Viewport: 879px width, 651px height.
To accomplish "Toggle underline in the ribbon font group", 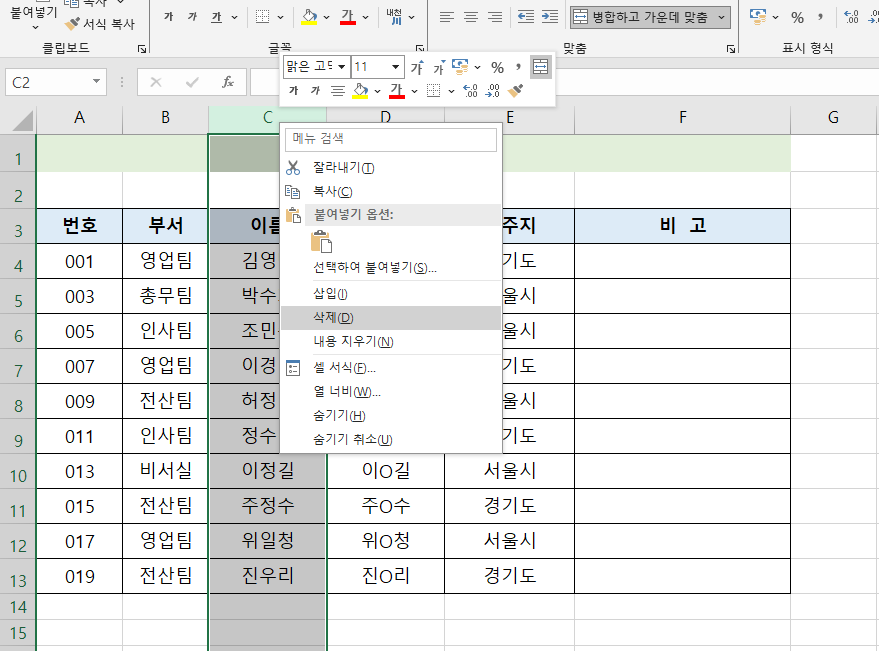I will point(217,17).
